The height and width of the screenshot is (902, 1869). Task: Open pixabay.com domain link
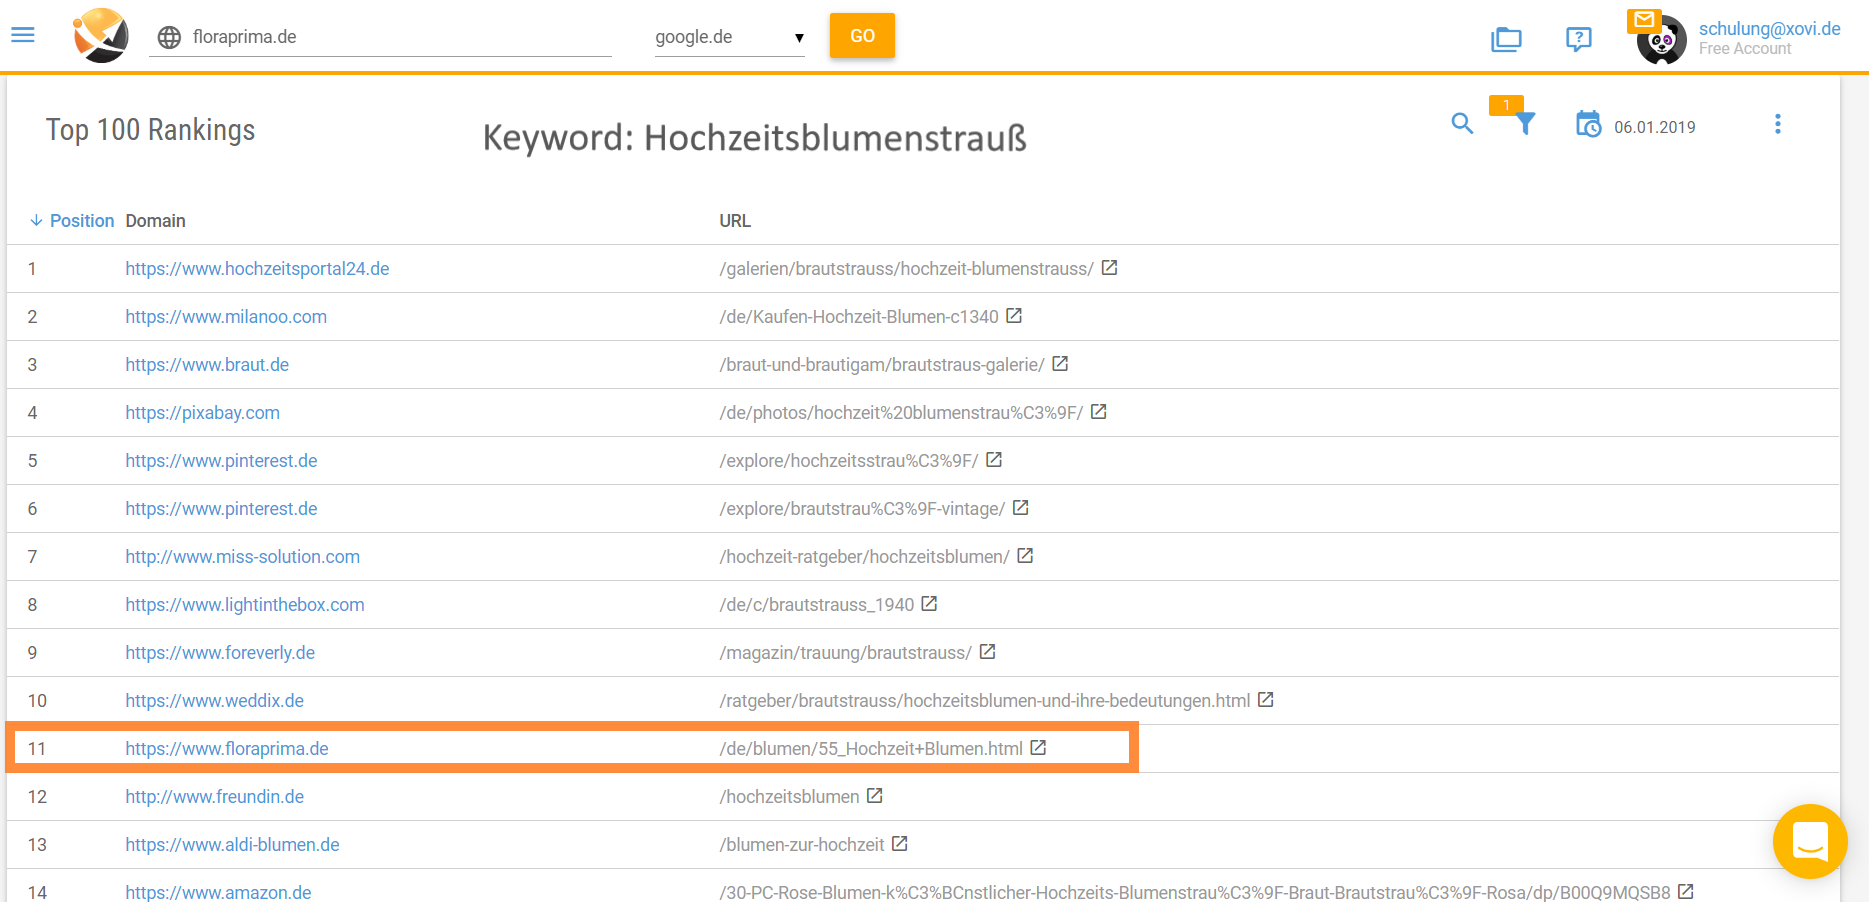click(202, 413)
